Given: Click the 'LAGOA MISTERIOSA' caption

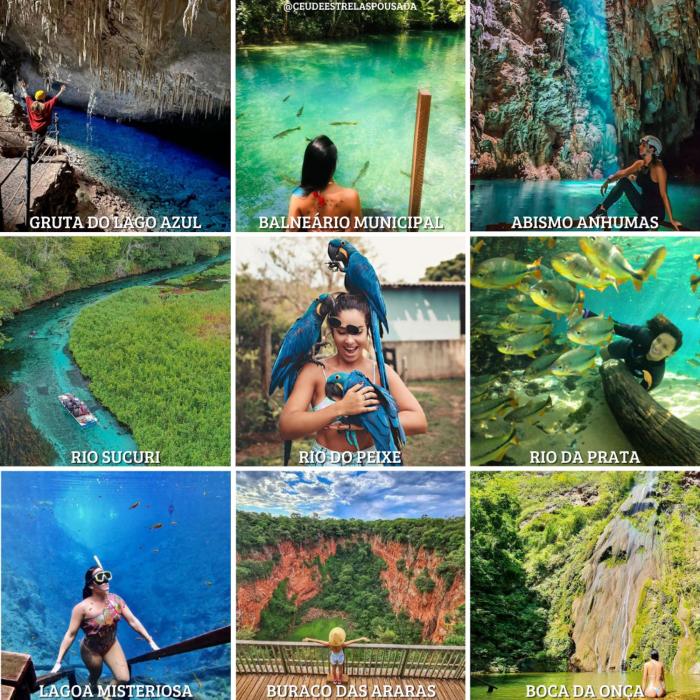Looking at the screenshot, I should [115, 691].
